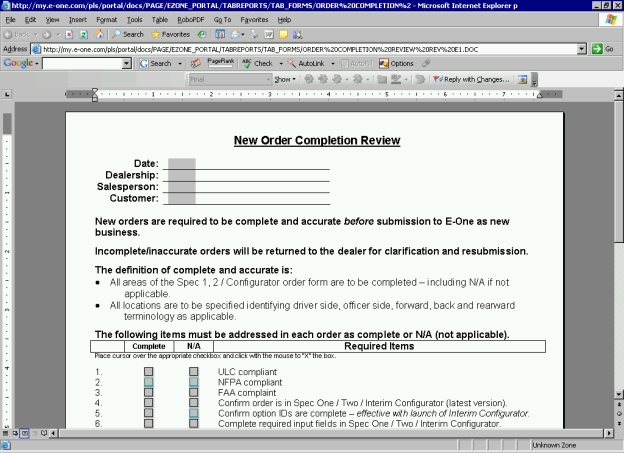Check Complete box for item 6 input fields
The height and width of the screenshot is (453, 624).
(148, 424)
